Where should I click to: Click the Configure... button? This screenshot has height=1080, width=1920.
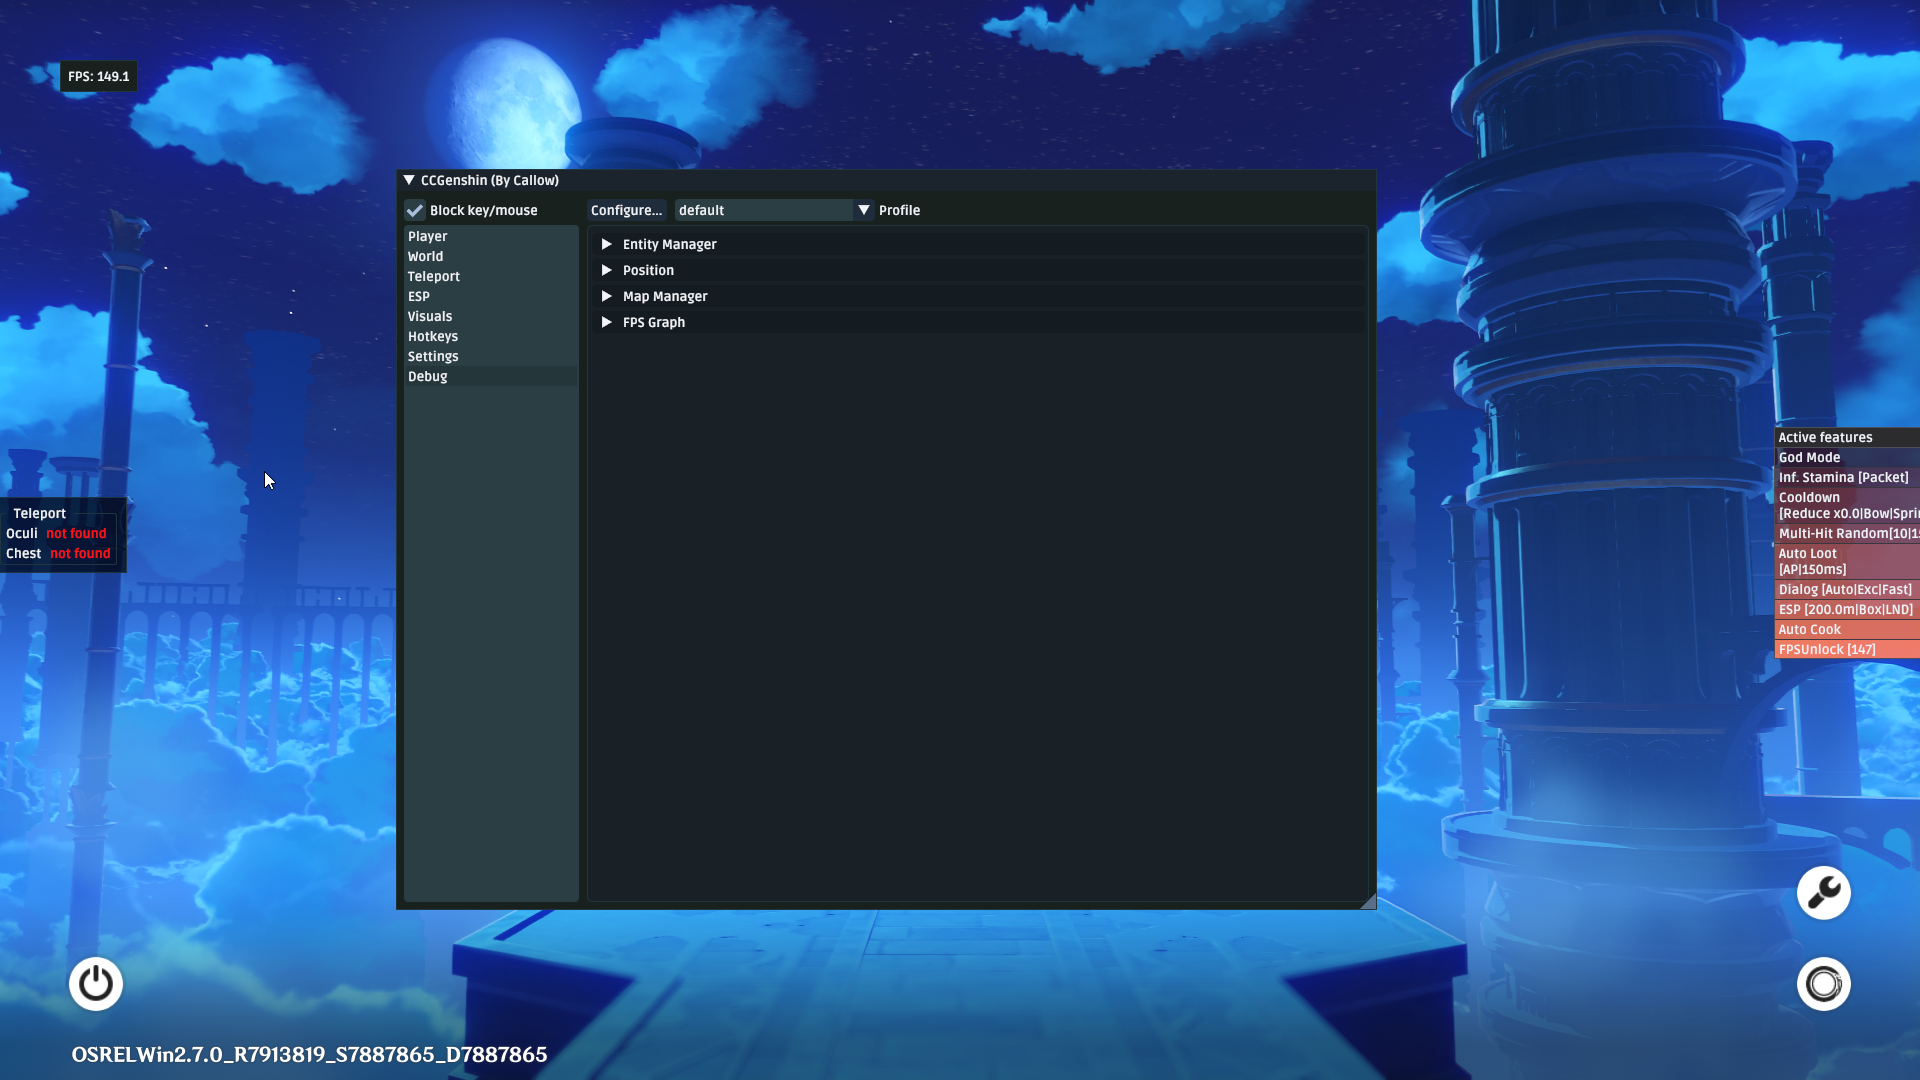tap(626, 210)
